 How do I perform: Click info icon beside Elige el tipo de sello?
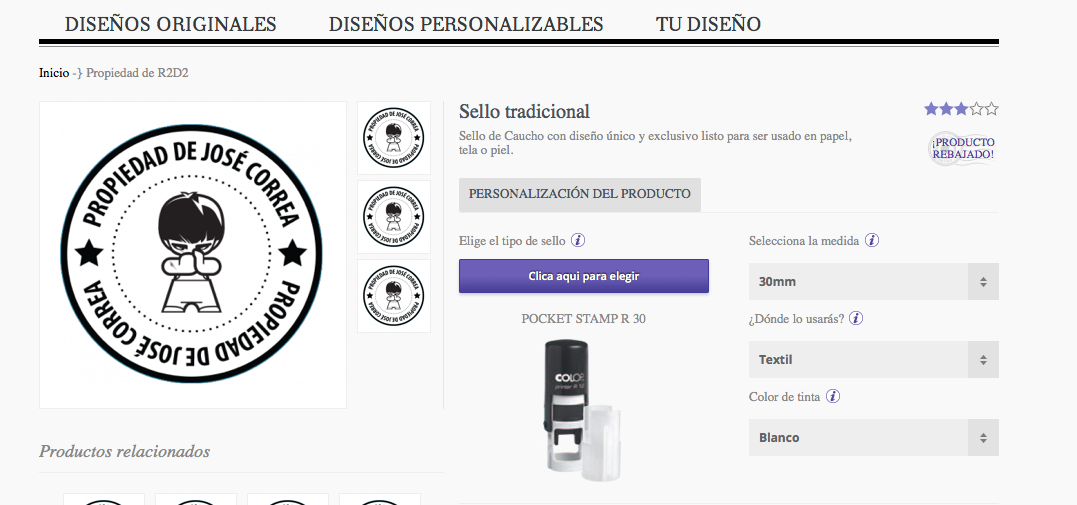coord(578,241)
